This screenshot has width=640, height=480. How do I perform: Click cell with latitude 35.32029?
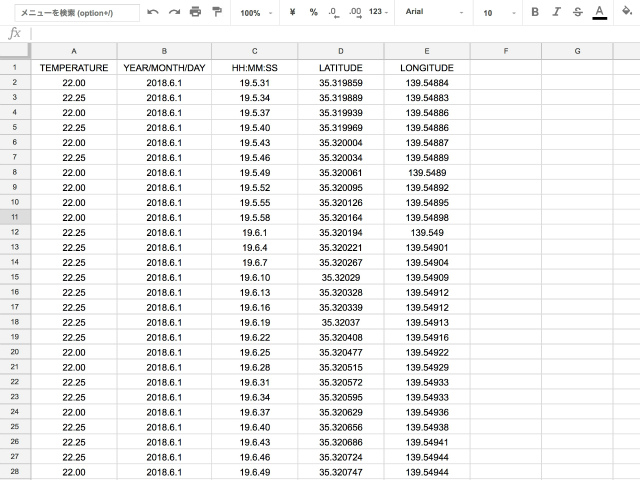pos(341,277)
